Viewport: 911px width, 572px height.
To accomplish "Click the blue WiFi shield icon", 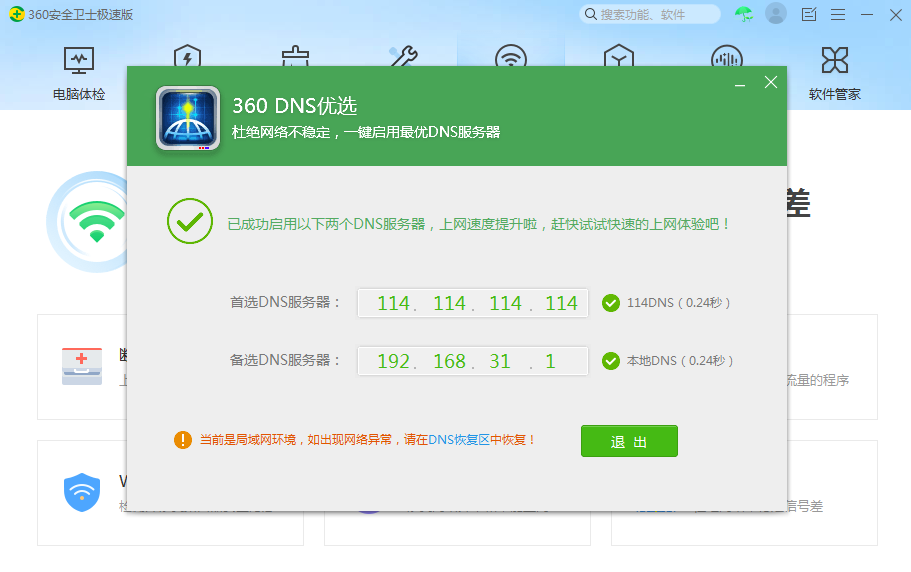I will (82, 492).
